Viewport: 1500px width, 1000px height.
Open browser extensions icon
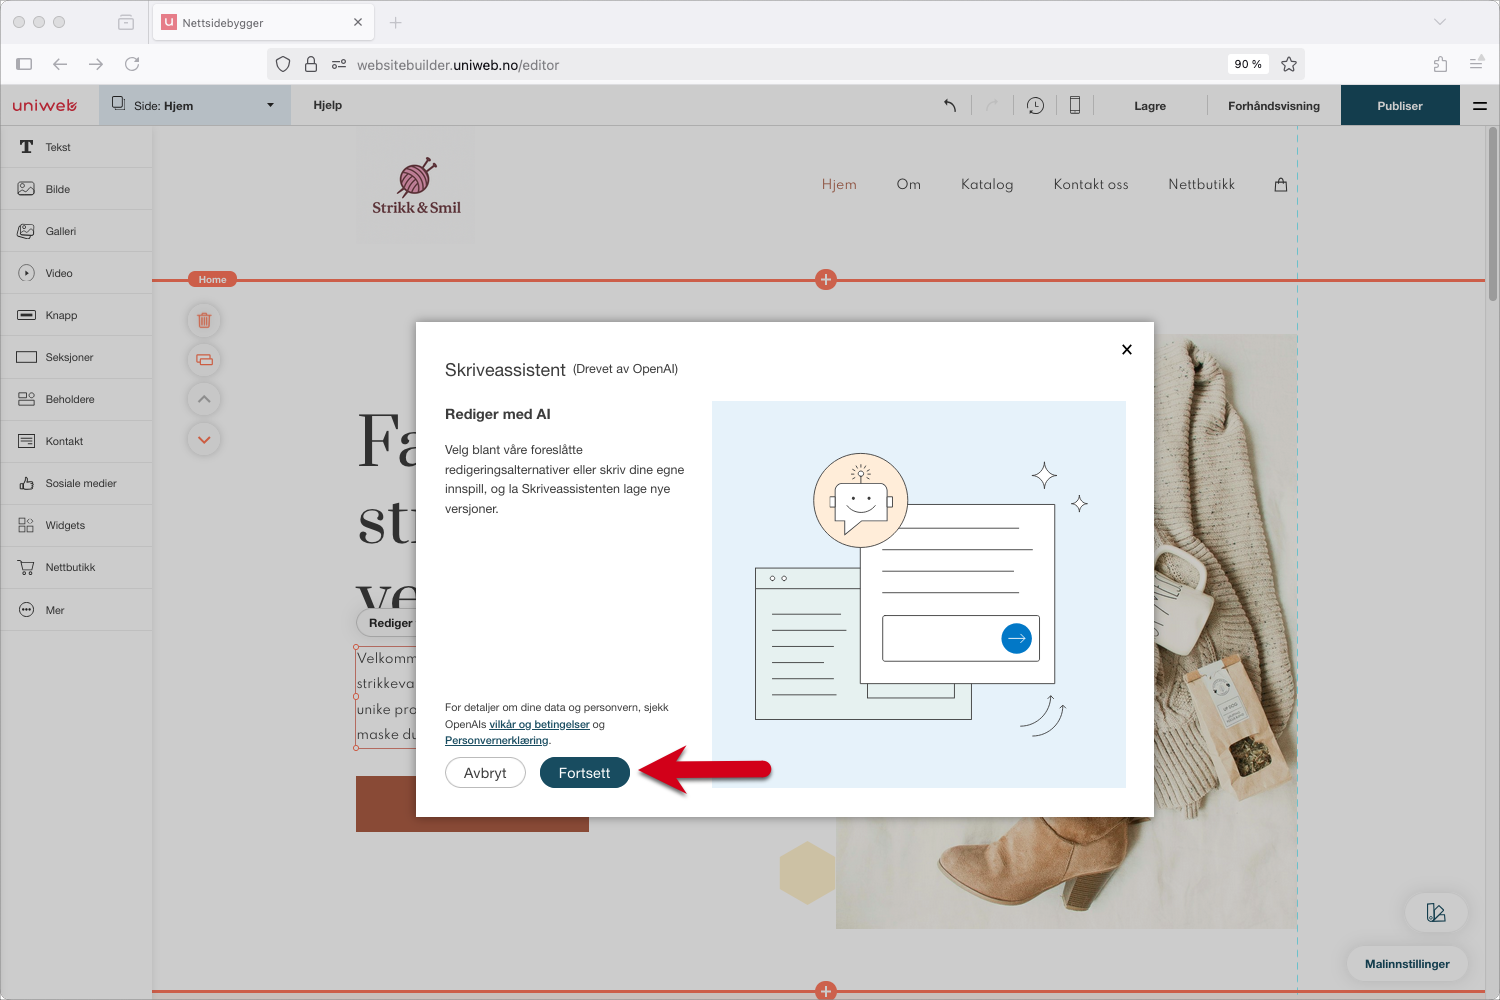click(x=1440, y=64)
